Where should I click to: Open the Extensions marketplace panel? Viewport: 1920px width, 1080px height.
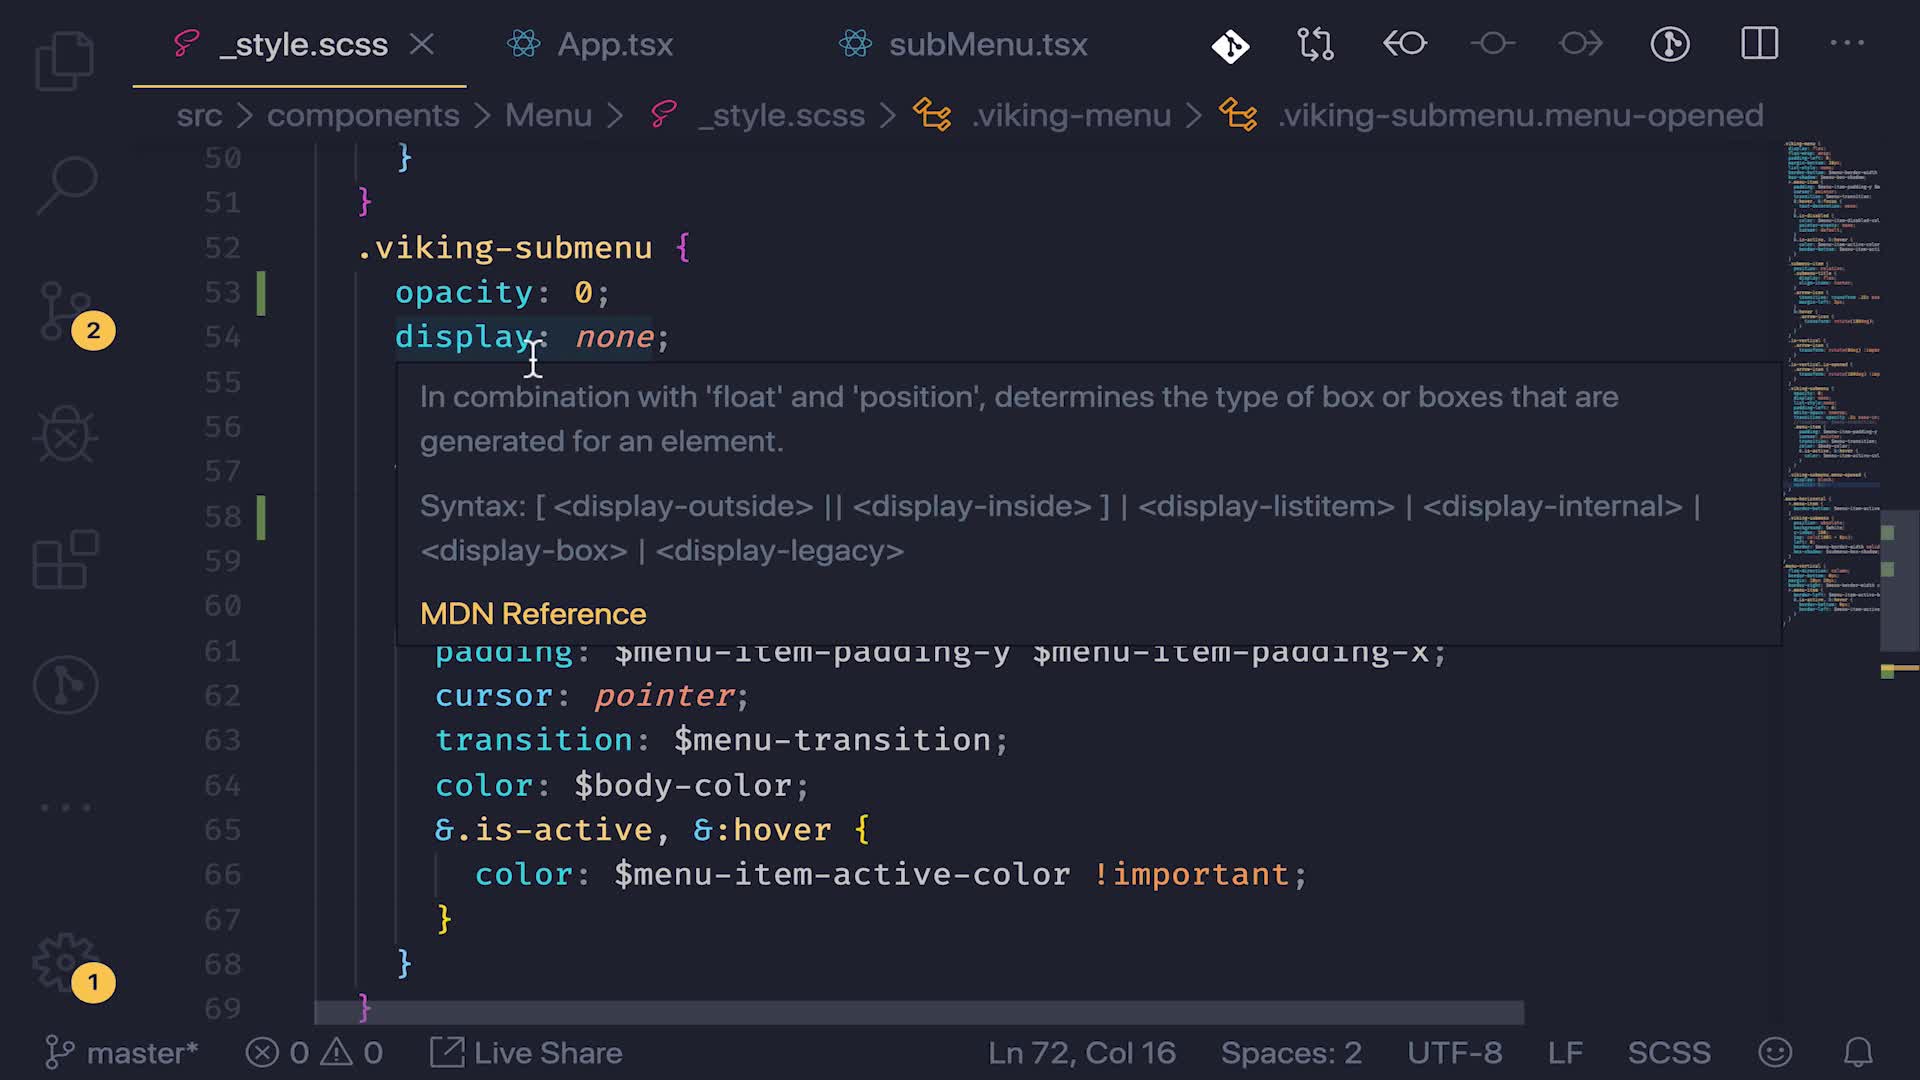point(66,560)
